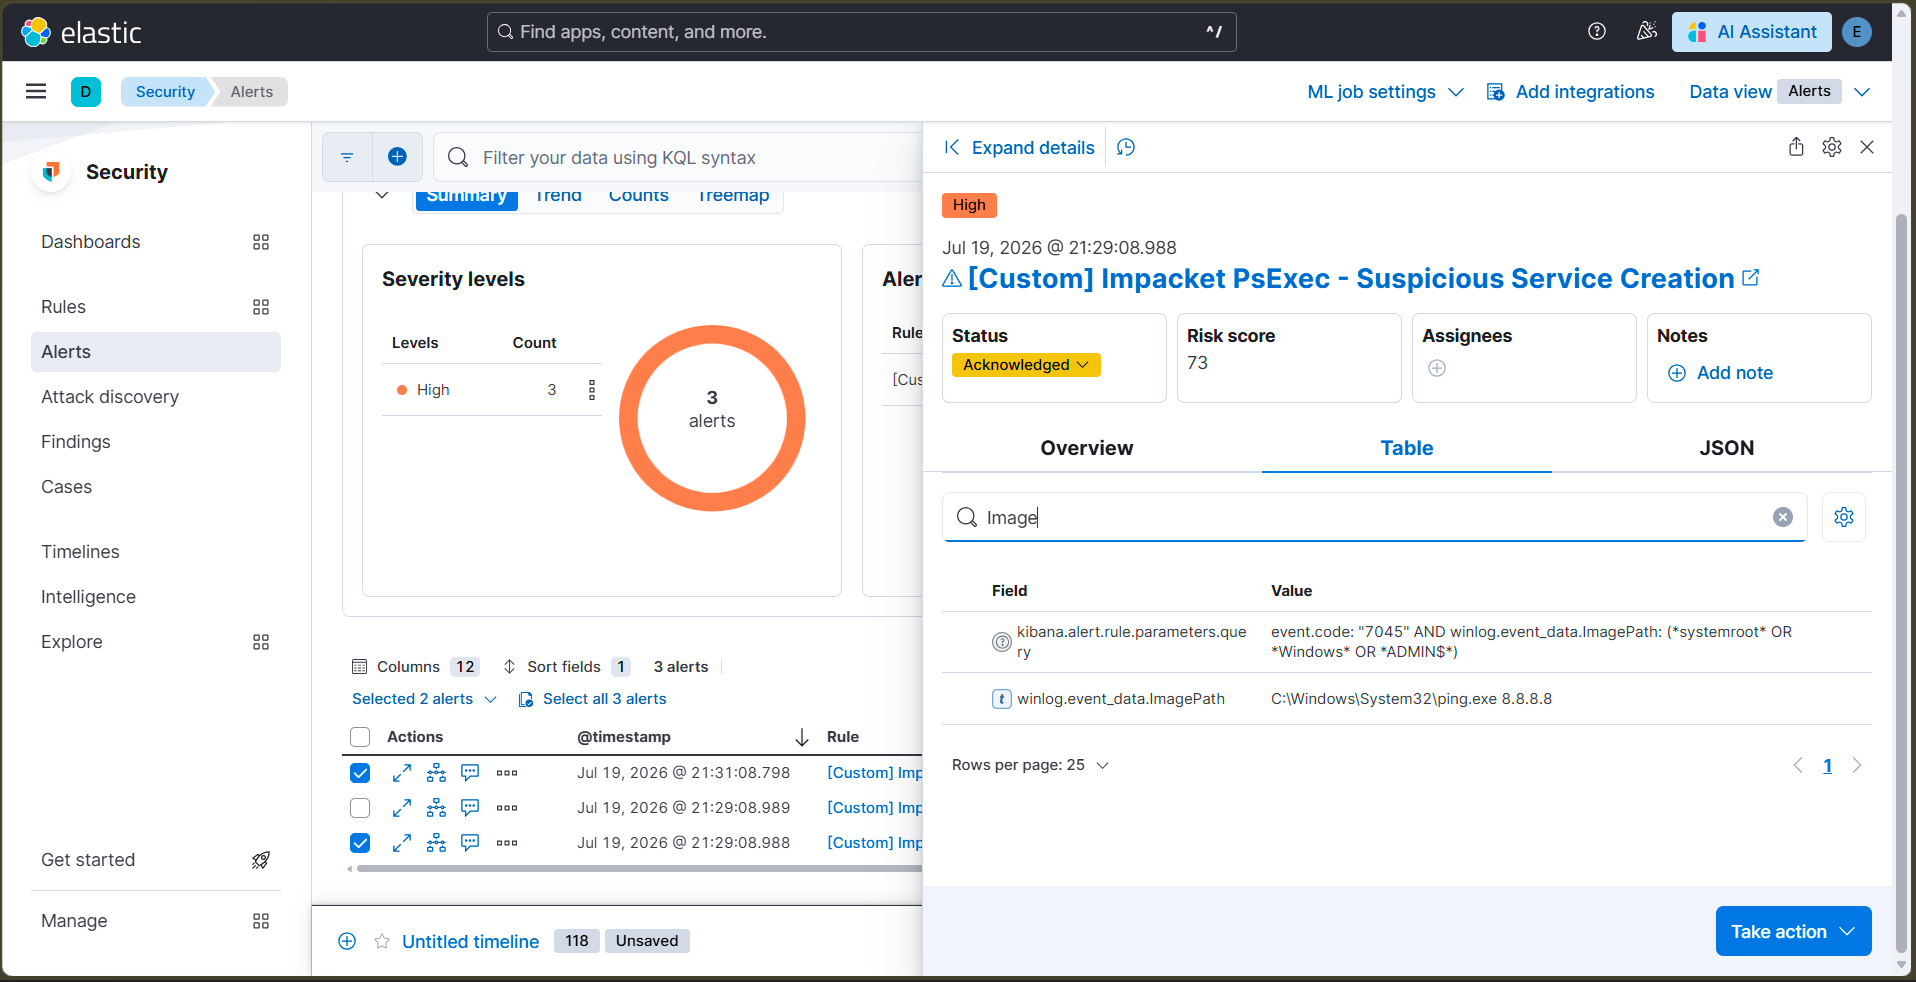Viewport: 1916px width, 982px height.
Task: Open the Untitled timeline link
Action: [470, 941]
